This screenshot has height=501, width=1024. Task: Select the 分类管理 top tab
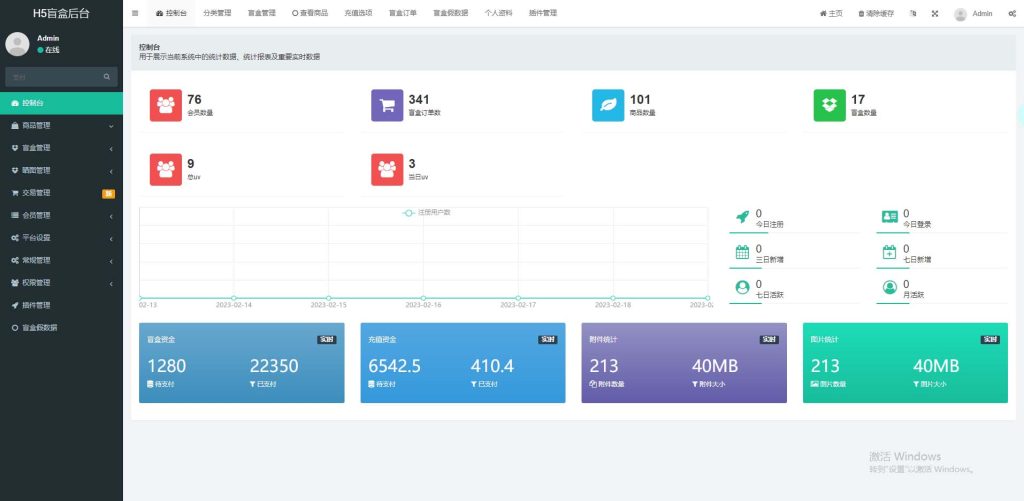(x=217, y=13)
